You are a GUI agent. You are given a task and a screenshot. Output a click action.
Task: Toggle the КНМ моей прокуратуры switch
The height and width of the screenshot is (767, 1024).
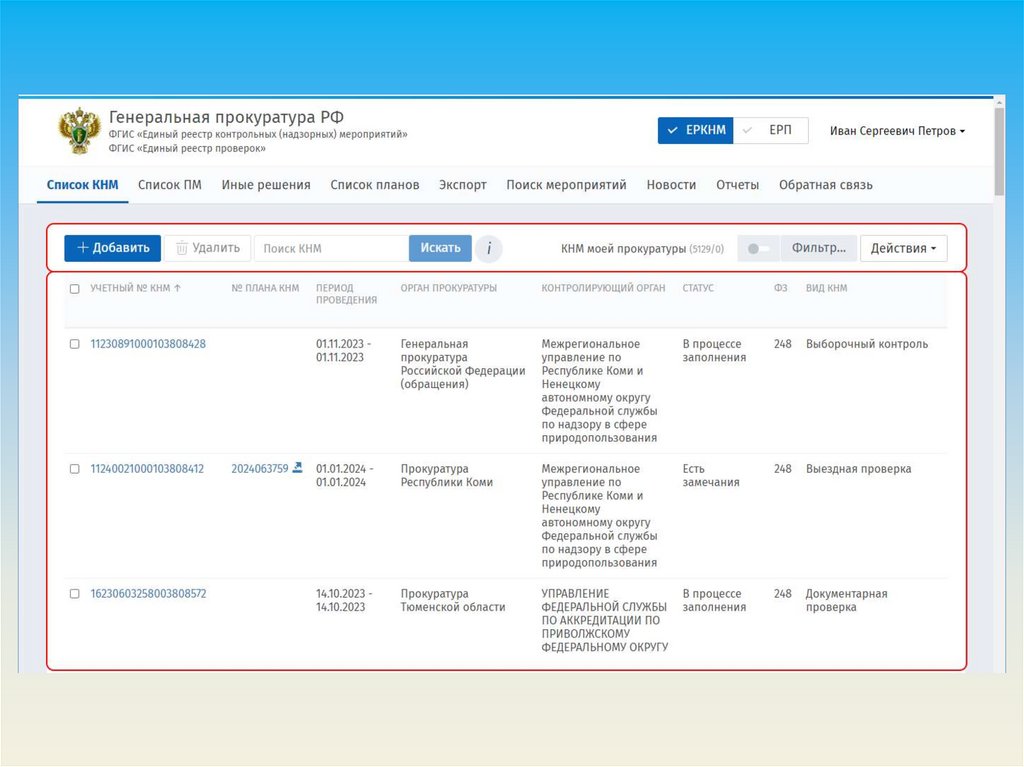758,249
